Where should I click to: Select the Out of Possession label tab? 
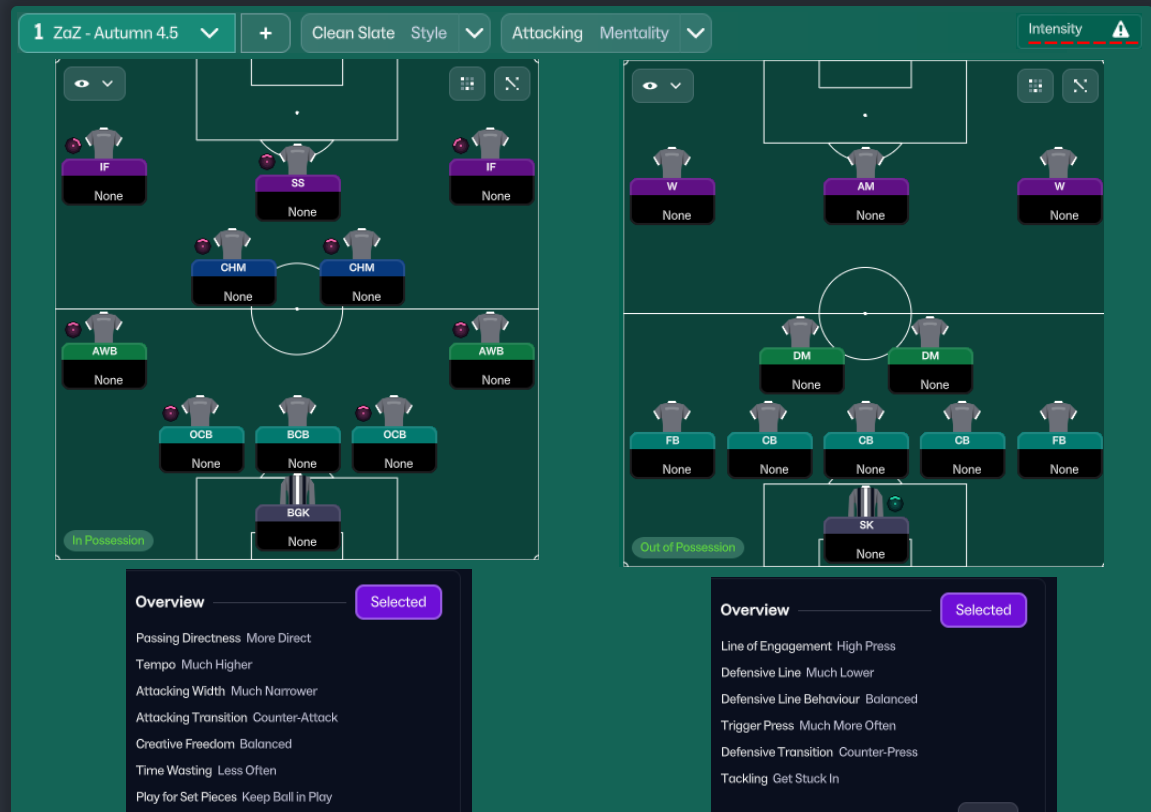pyautogui.click(x=688, y=548)
